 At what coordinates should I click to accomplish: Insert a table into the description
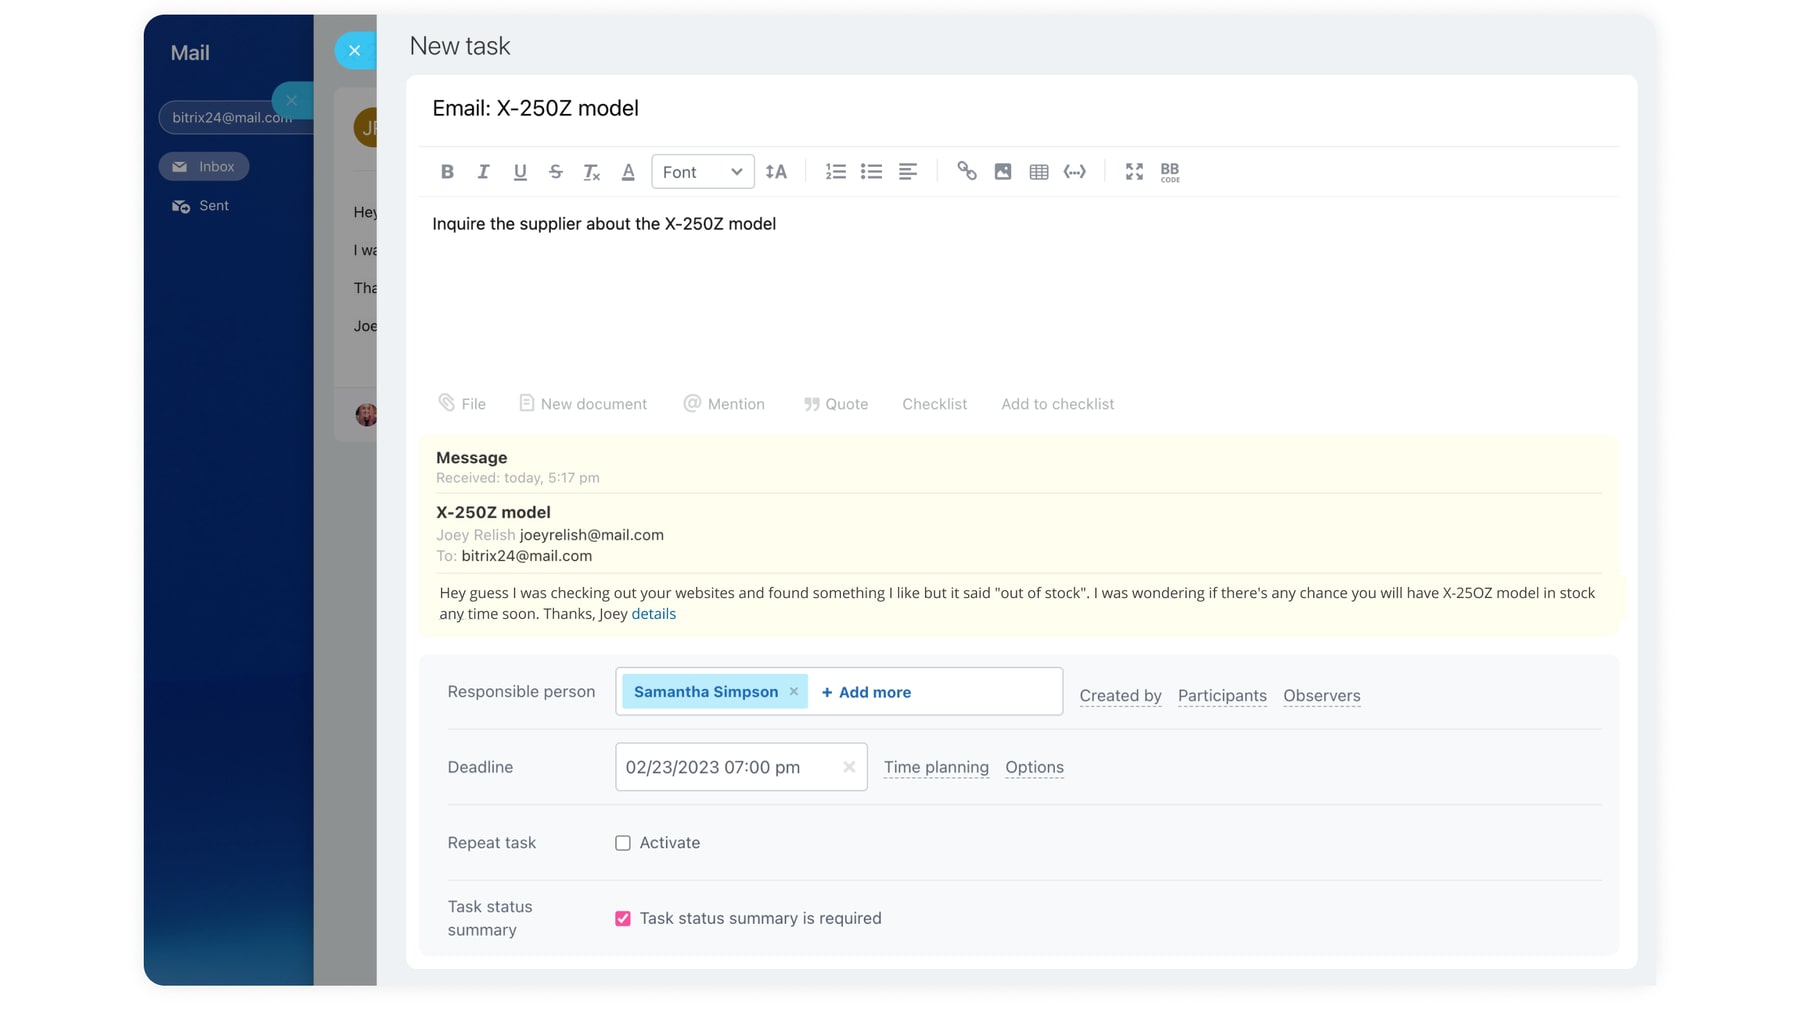[1038, 172]
